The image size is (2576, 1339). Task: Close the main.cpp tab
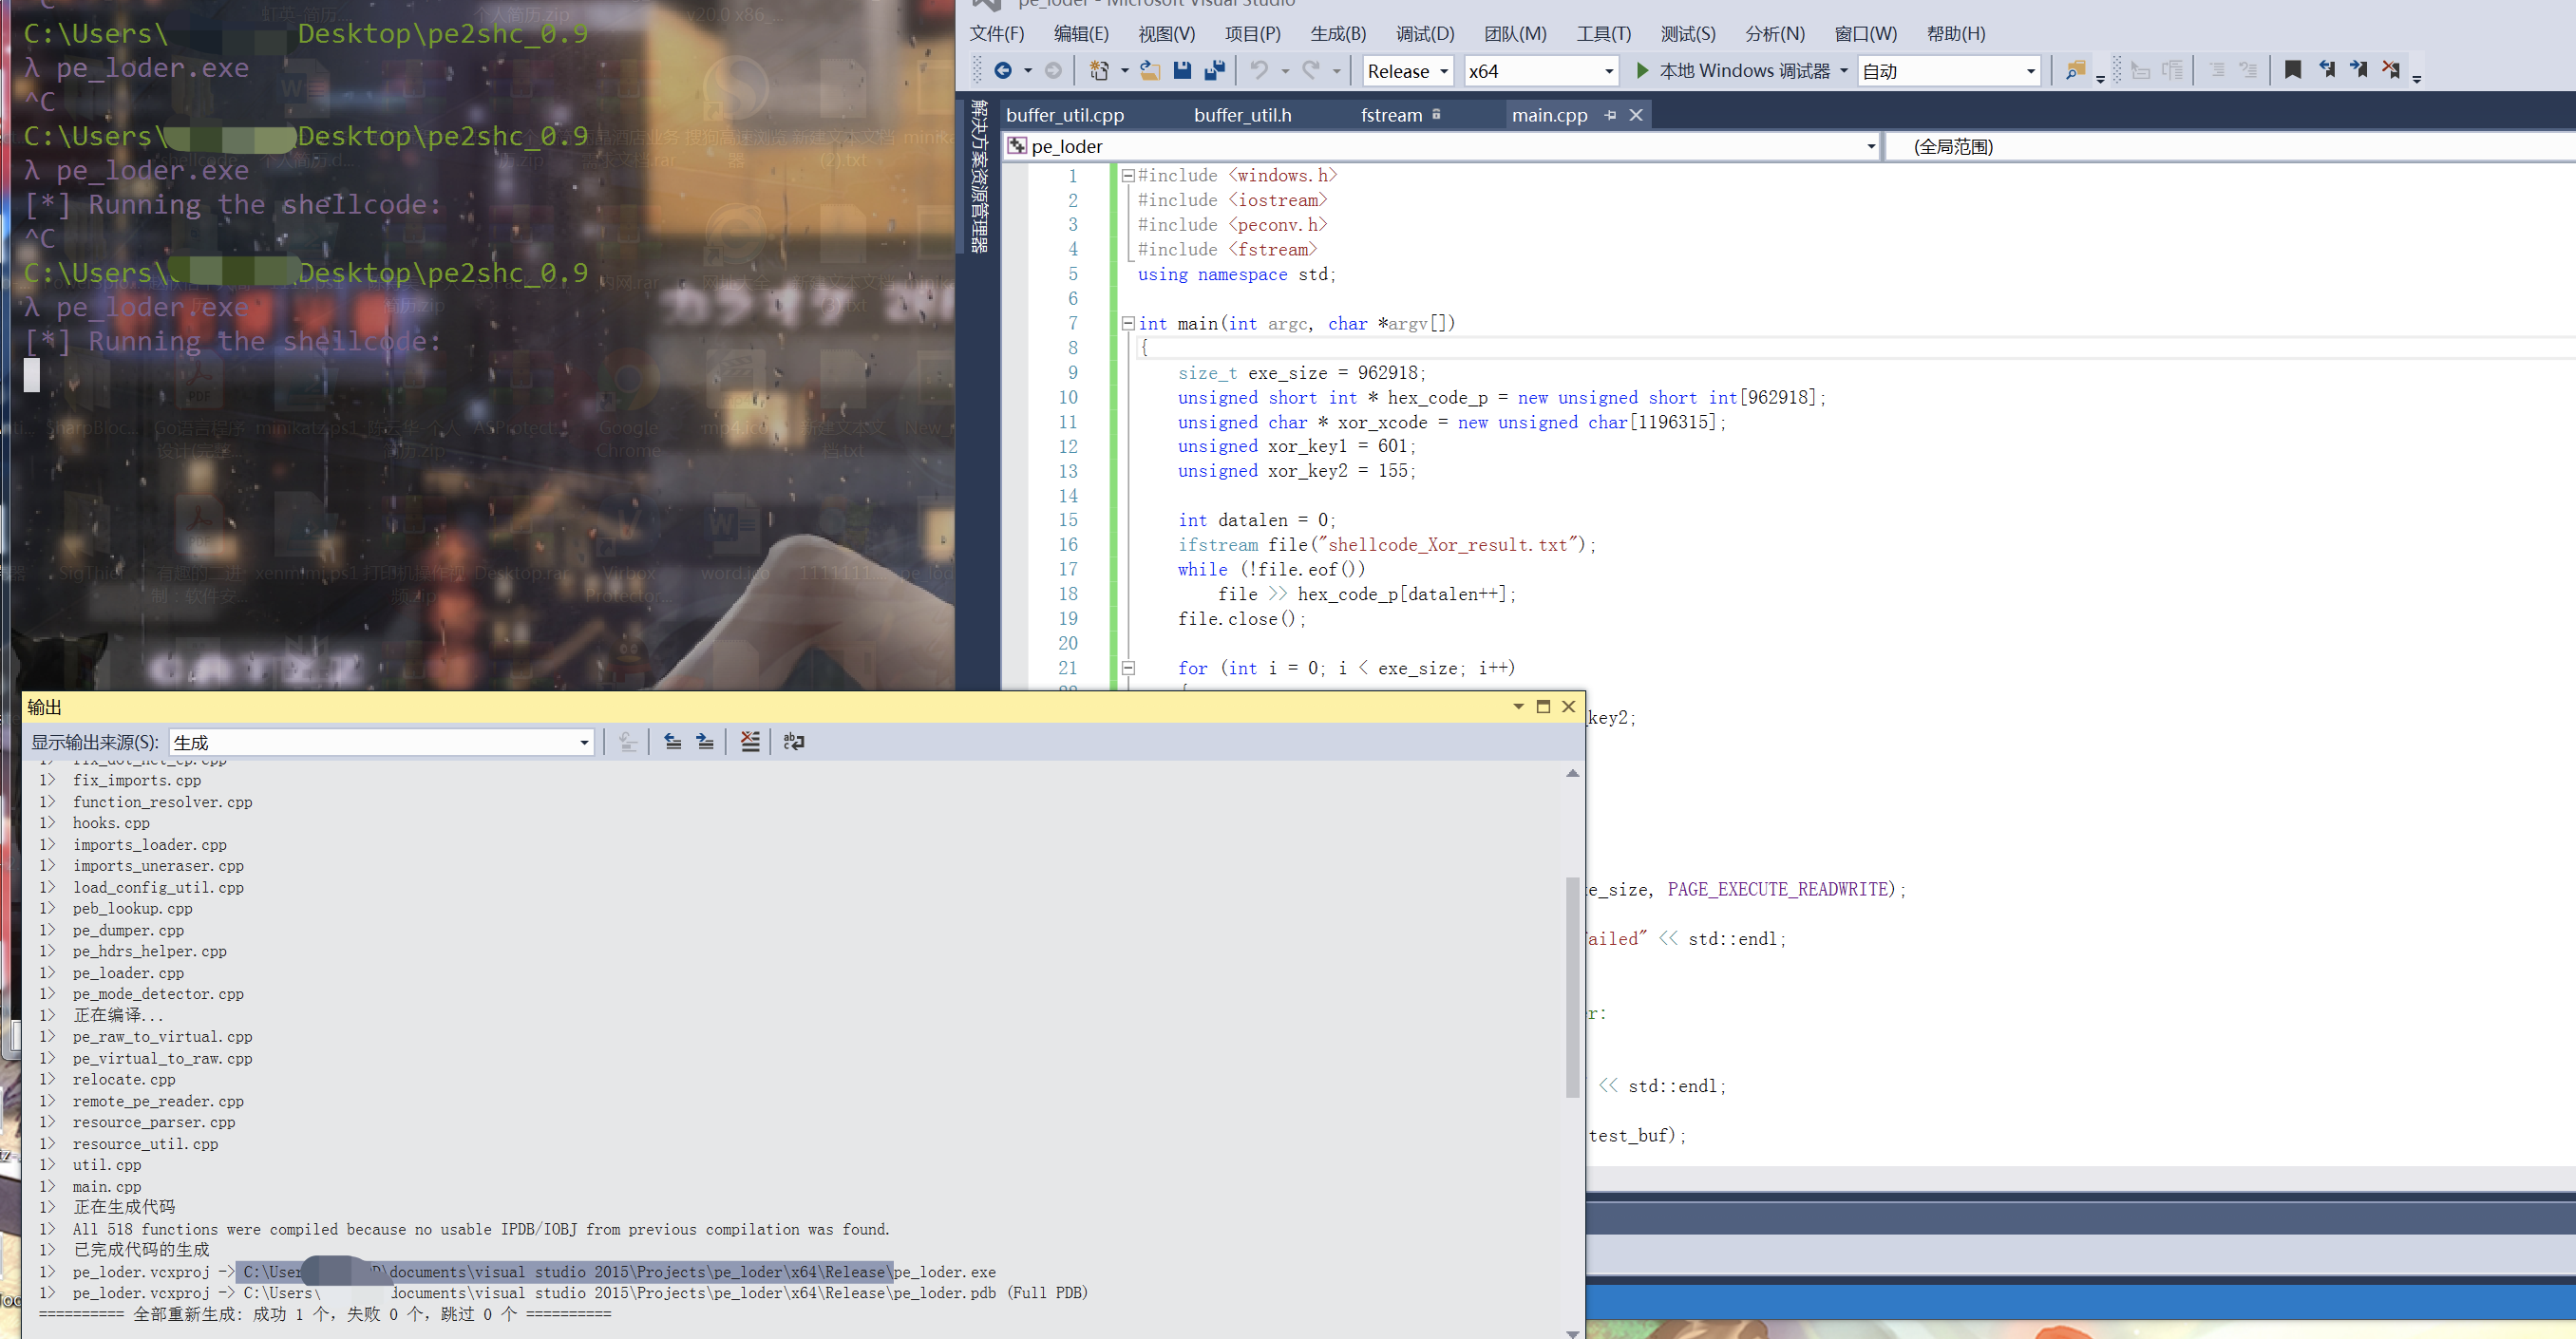(1636, 114)
